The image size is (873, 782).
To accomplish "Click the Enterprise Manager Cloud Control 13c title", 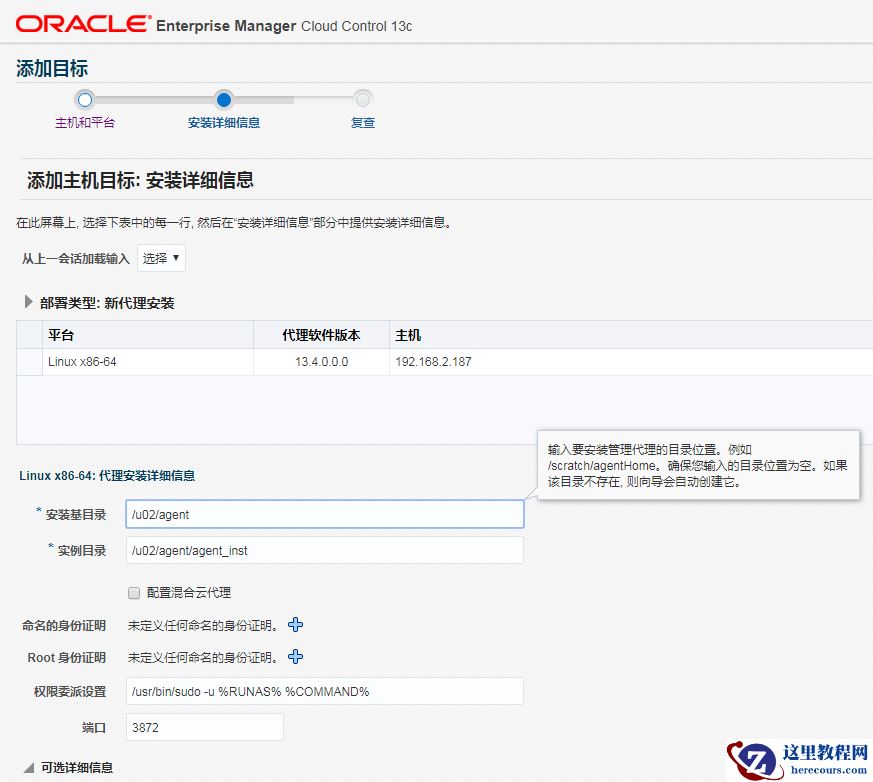I will 284,26.
